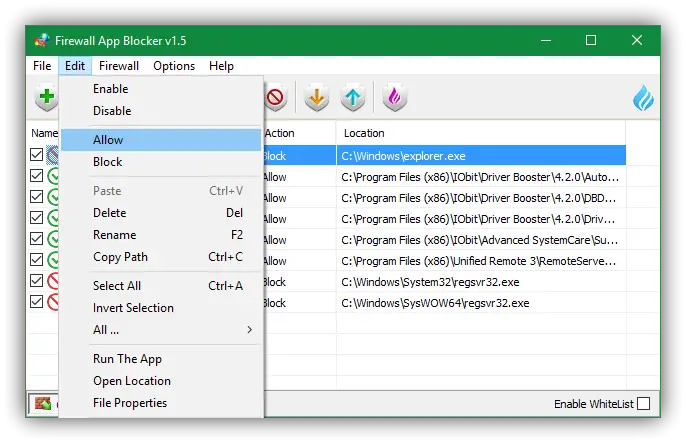Click the green plus Add Application icon

47,97
